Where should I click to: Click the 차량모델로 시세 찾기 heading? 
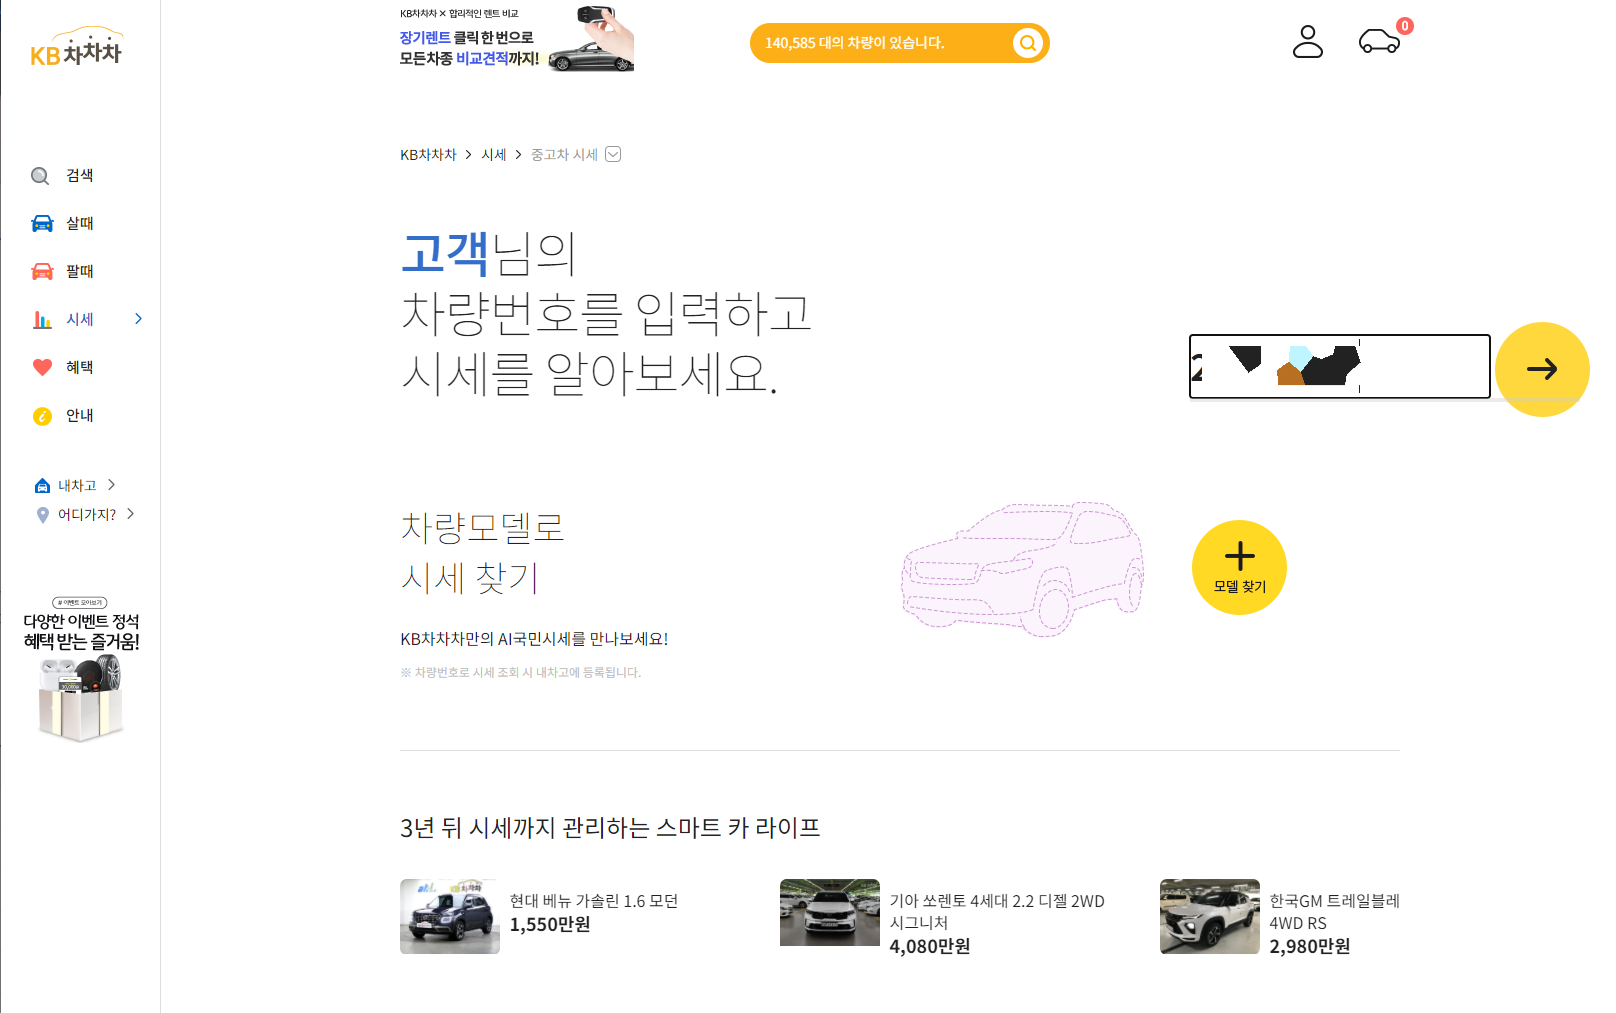pos(482,553)
